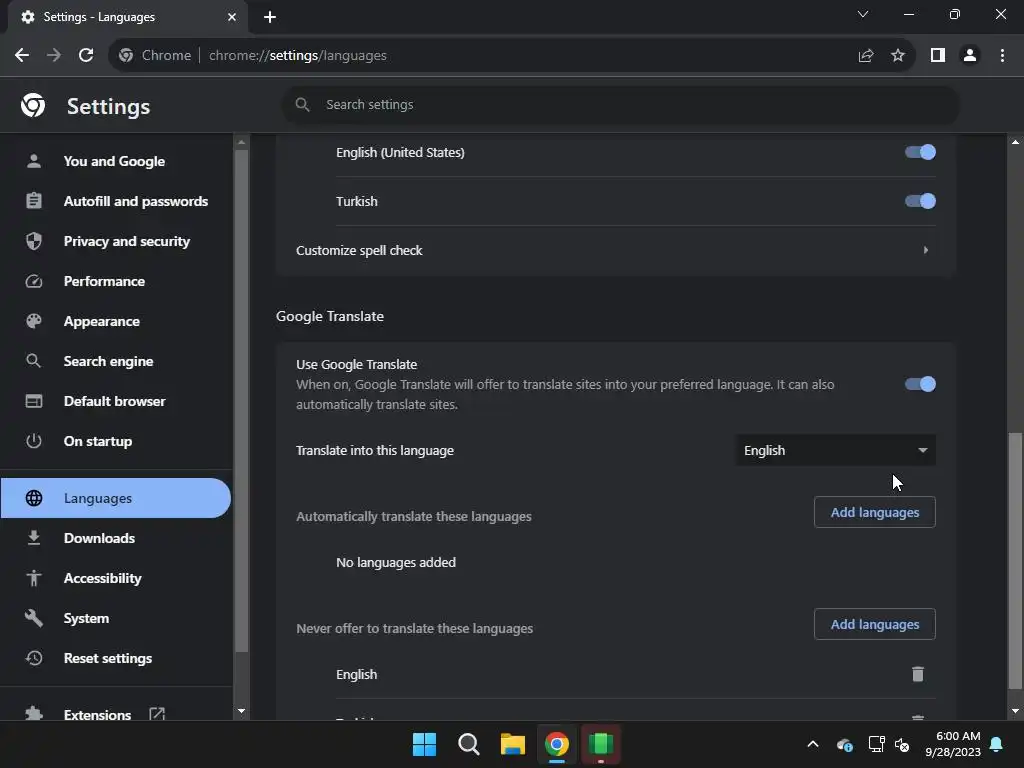Screen dimensions: 1024x768
Task: Disable the Use Google Translate switch
Action: coord(920,384)
